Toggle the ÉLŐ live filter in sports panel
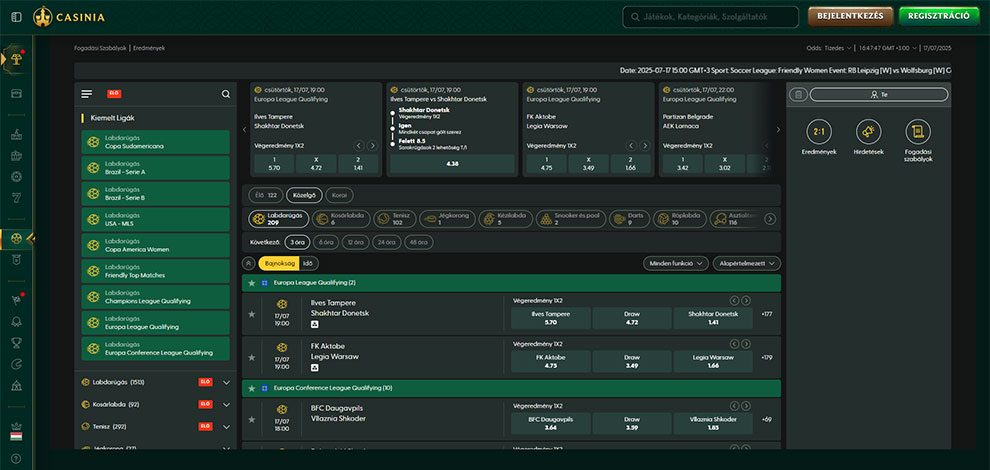 [x=114, y=93]
